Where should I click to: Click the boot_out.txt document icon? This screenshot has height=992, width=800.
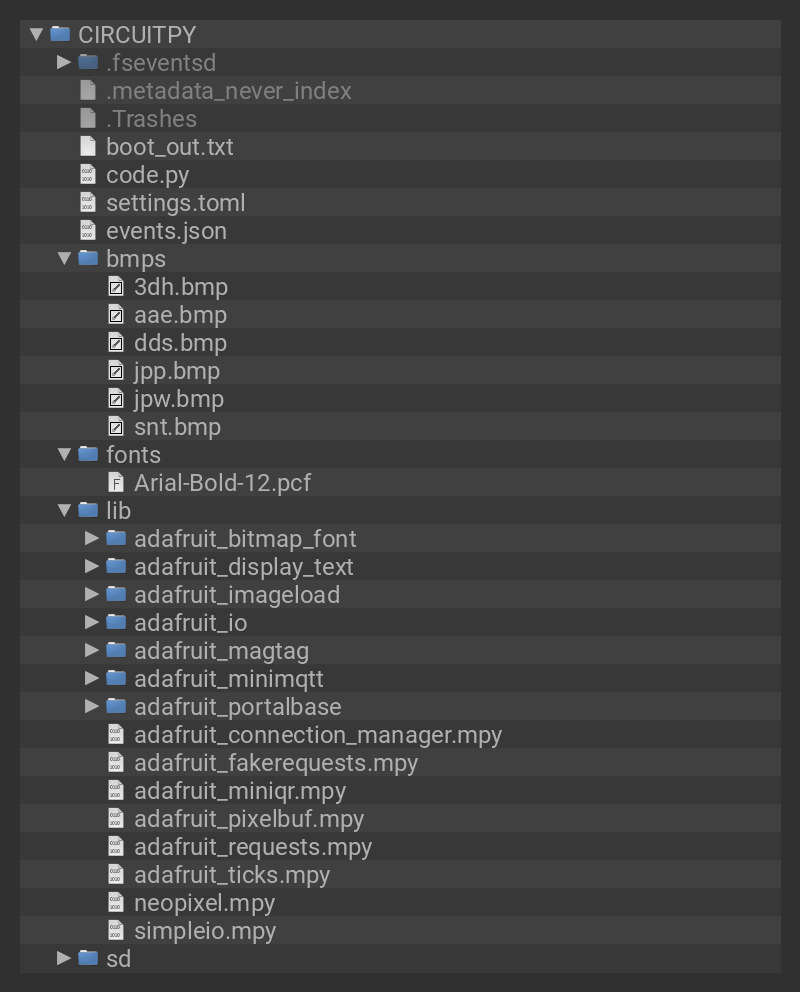88,147
